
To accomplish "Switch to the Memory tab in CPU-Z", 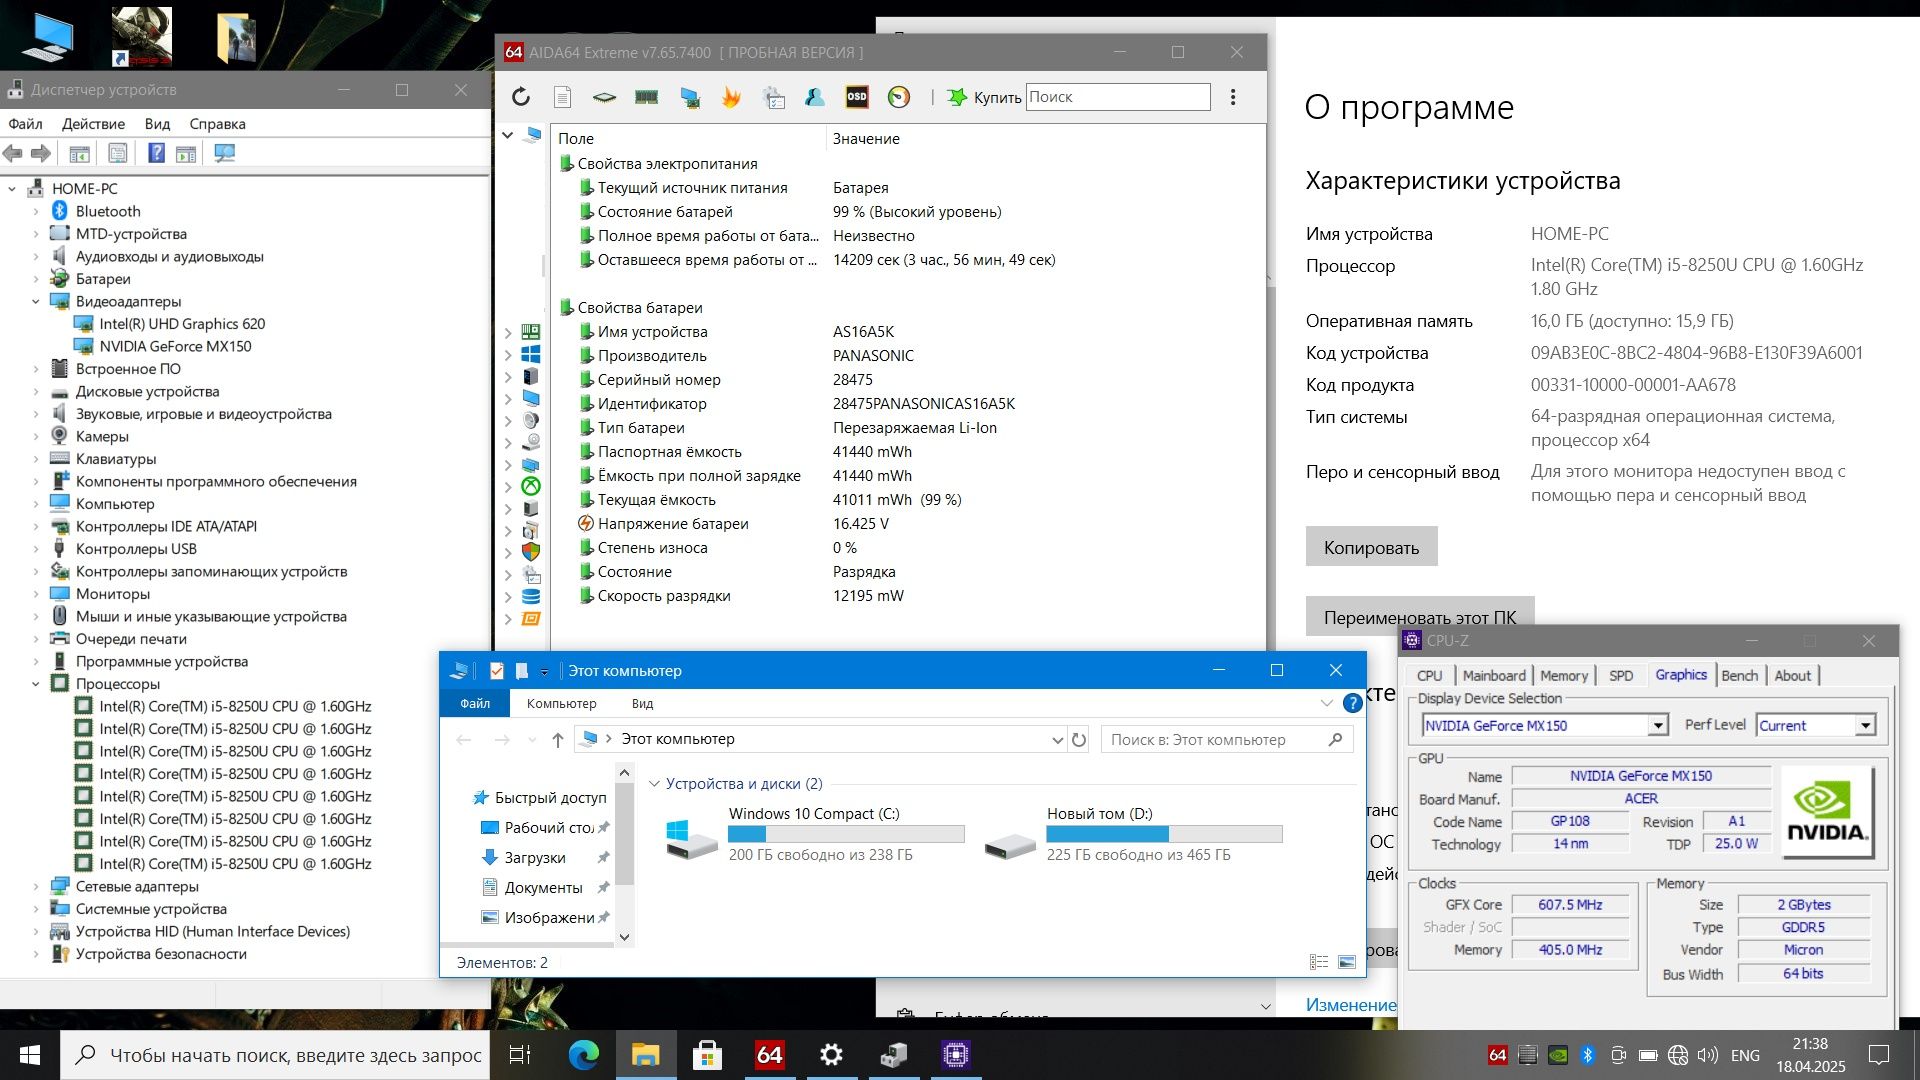I will coord(1563,676).
